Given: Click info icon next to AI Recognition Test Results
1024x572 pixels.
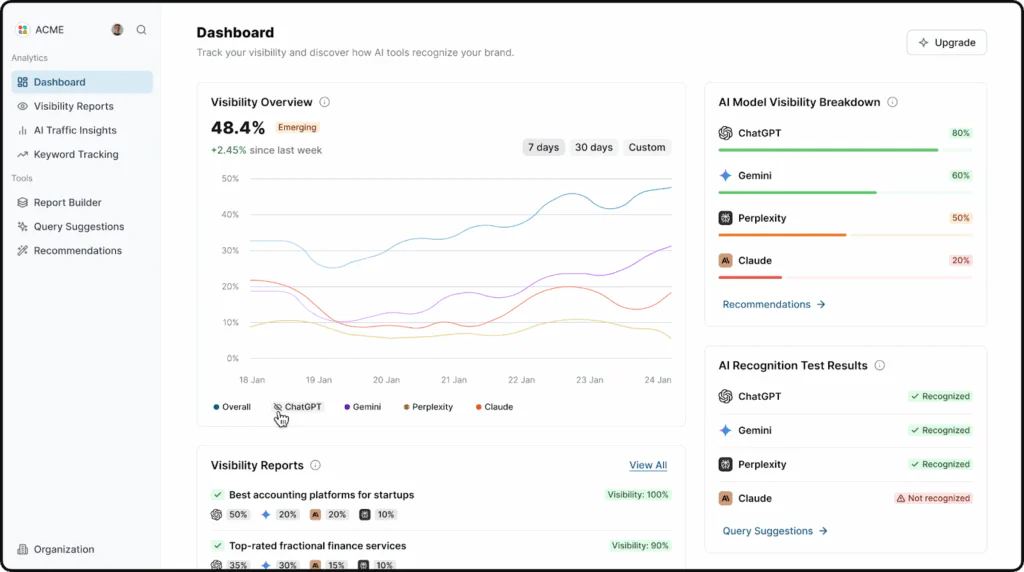Looking at the screenshot, I should (x=880, y=366).
